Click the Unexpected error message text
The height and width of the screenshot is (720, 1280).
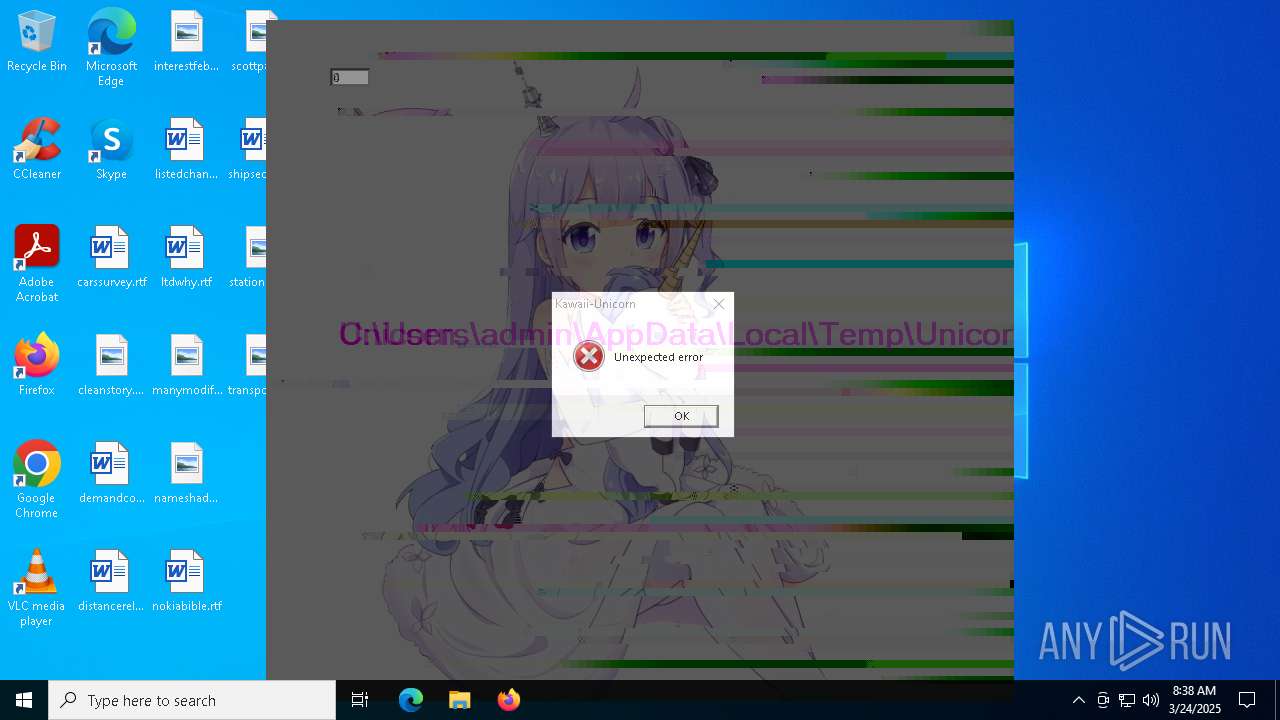click(658, 357)
